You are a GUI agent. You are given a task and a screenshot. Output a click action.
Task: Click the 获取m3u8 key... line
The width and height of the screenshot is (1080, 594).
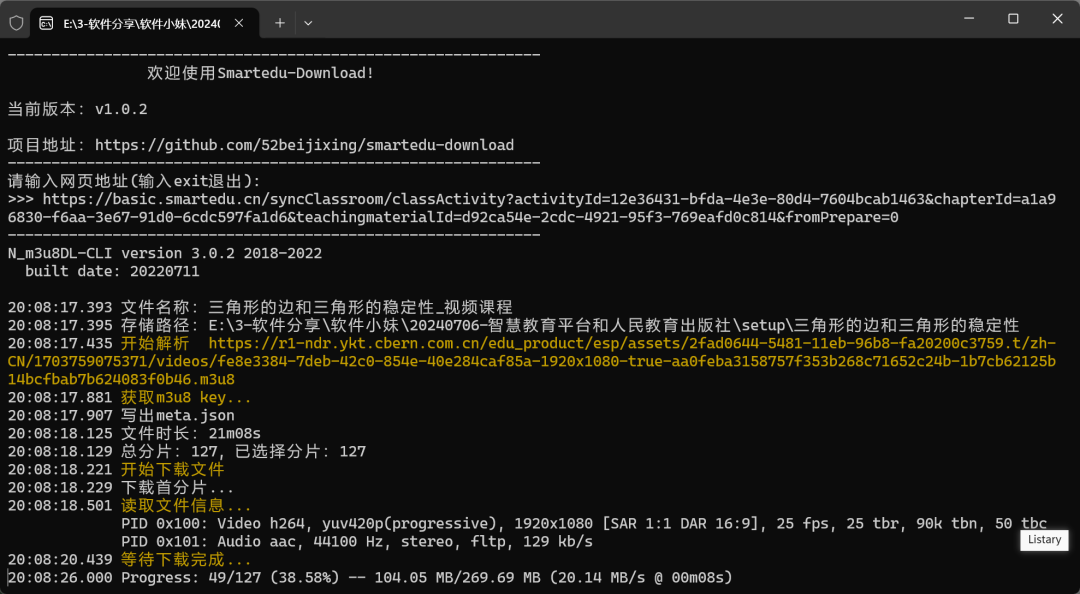tap(129, 398)
